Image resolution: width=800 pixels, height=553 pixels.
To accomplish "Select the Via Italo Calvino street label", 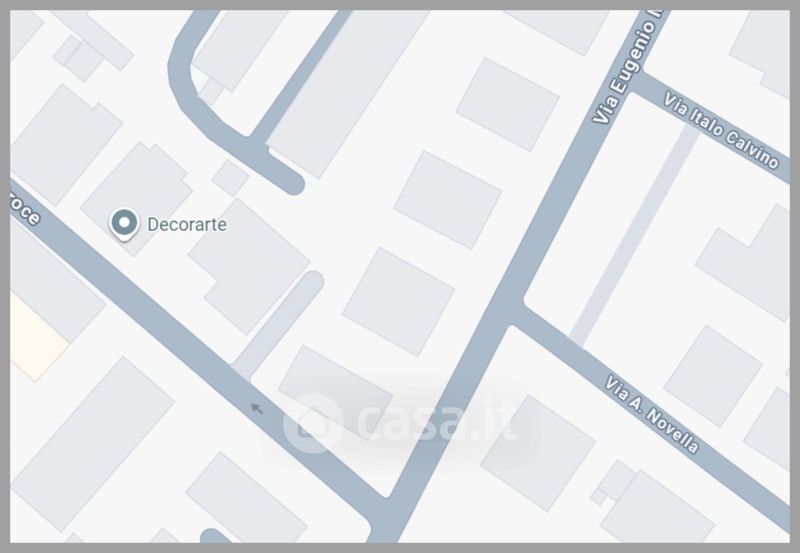I will [720, 130].
